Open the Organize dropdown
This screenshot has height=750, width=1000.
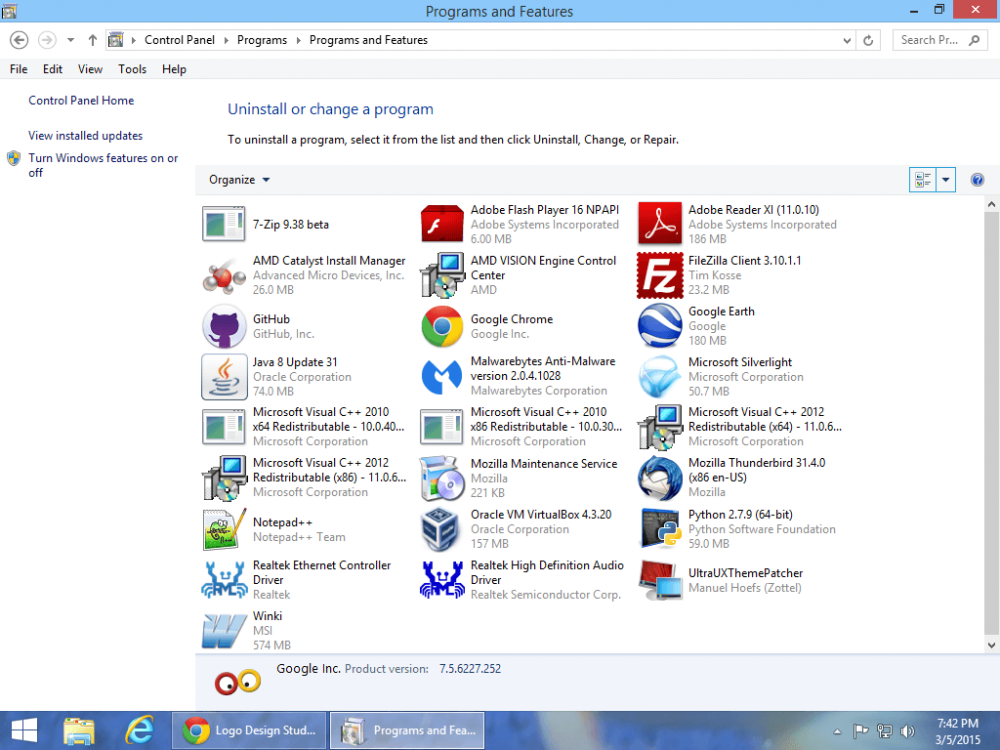pos(239,180)
